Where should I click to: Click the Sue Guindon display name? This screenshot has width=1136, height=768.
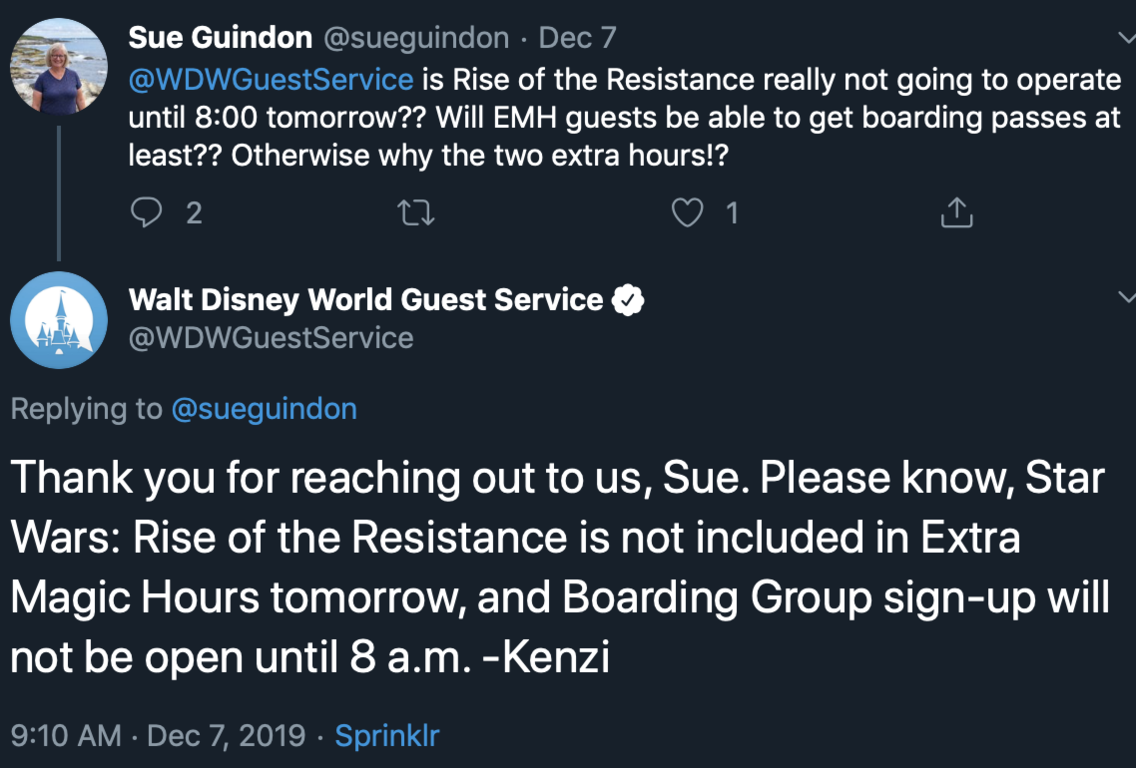pos(220,38)
